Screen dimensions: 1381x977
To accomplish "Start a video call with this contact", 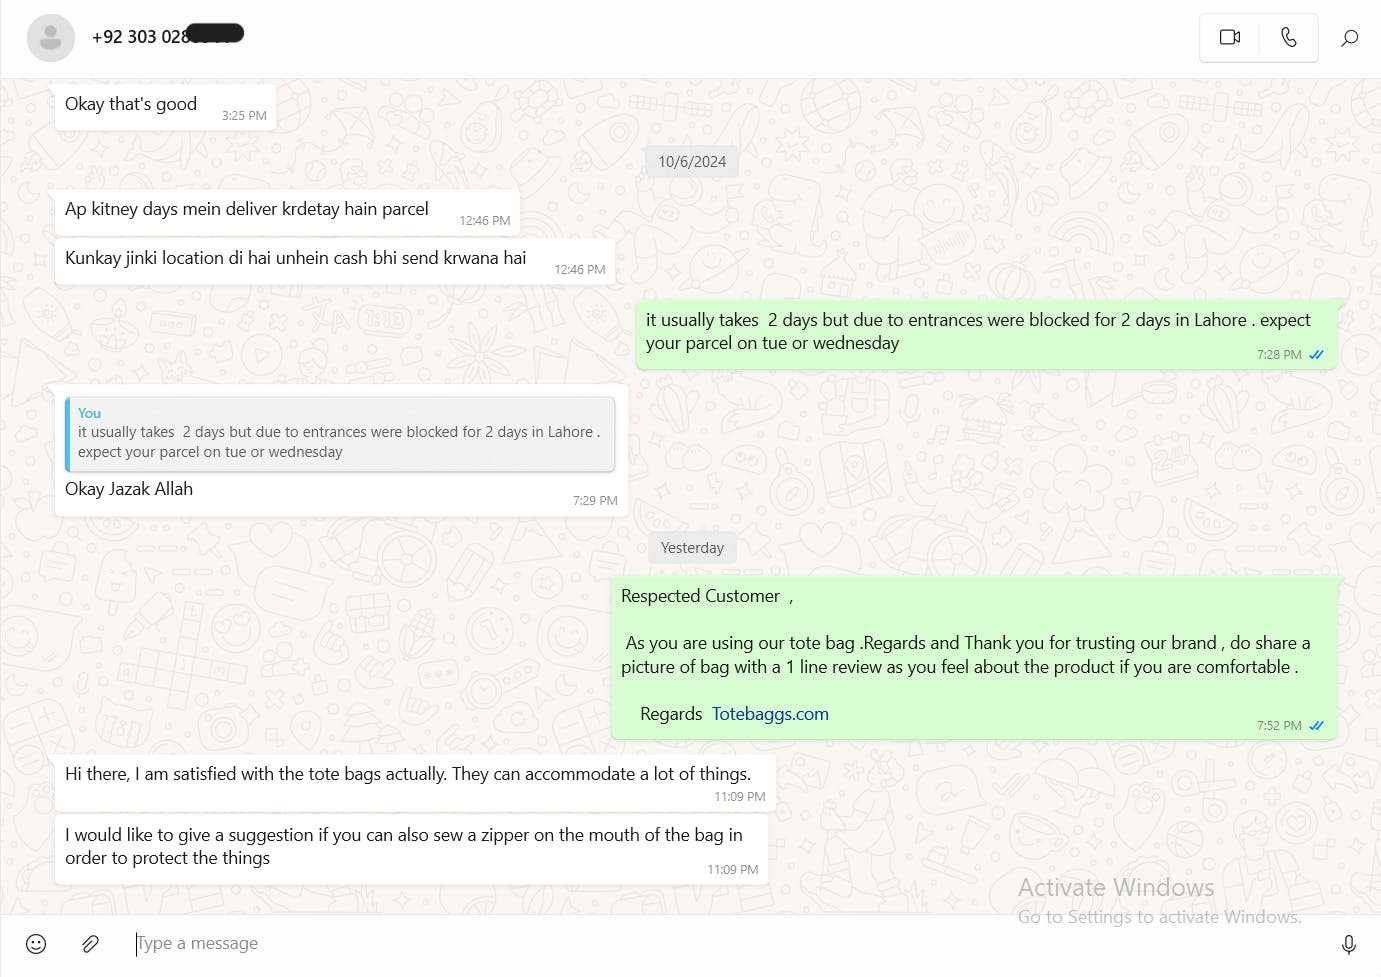I will click(x=1229, y=38).
